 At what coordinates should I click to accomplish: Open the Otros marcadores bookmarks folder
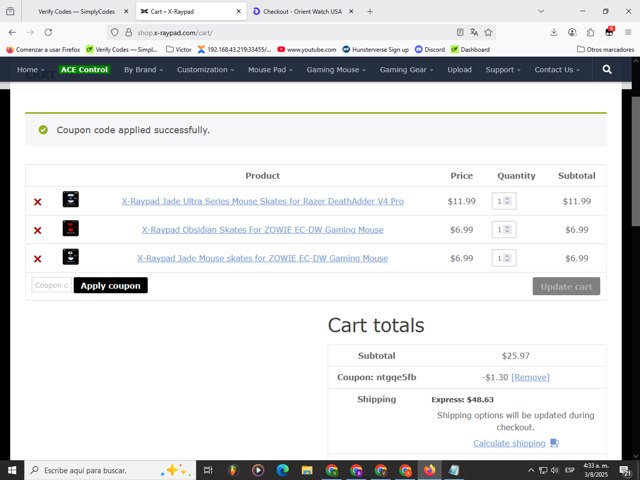click(x=605, y=49)
